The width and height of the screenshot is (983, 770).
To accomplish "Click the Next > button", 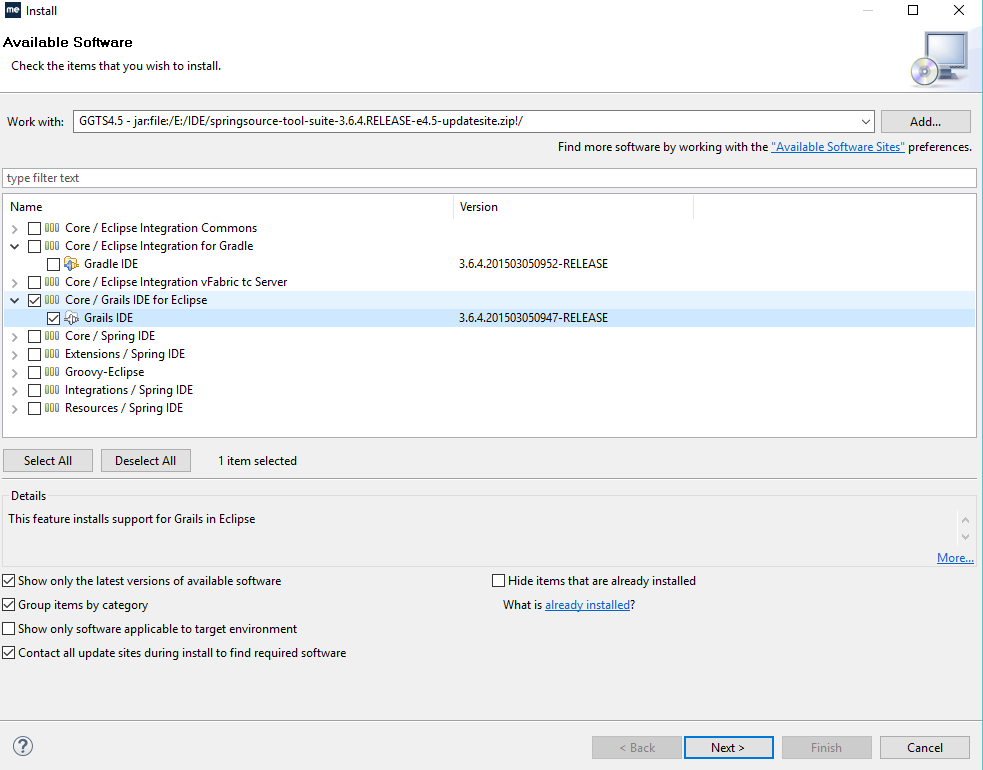I will click(728, 747).
